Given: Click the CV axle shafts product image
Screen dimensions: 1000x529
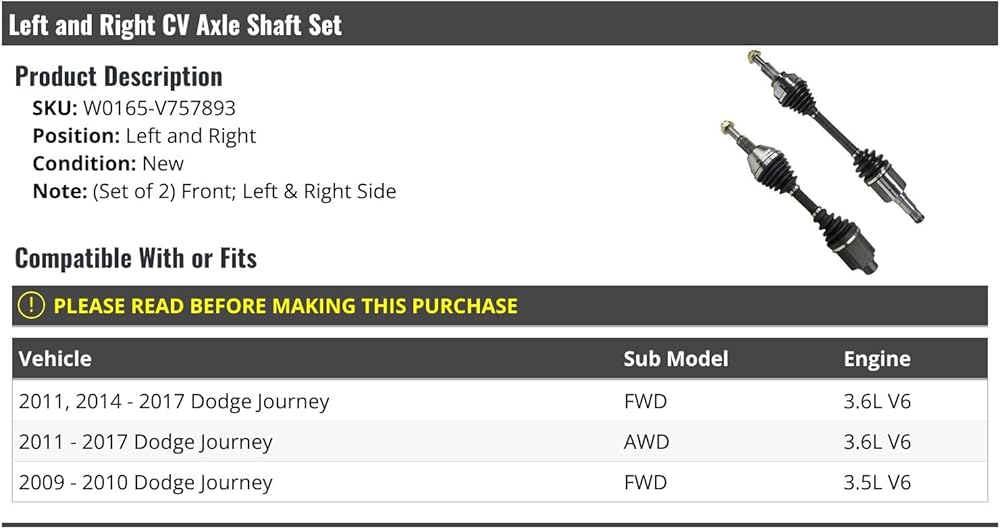Looking at the screenshot, I should click(823, 162).
